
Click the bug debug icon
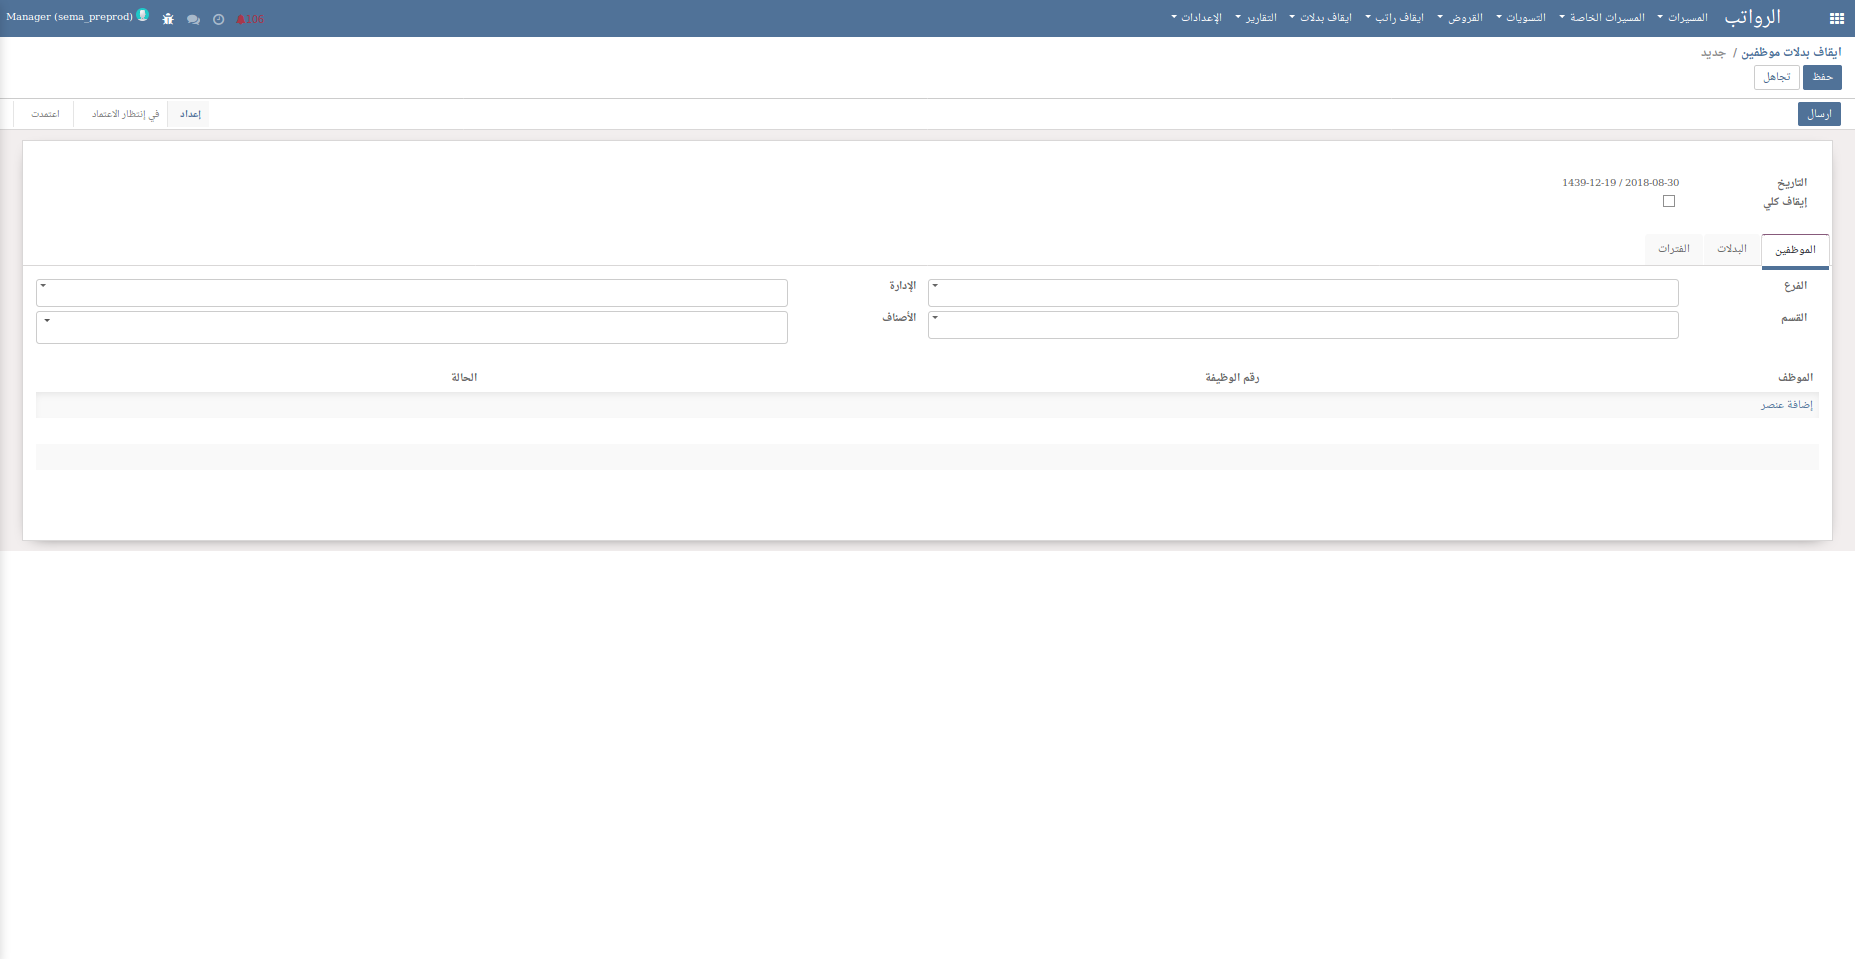point(168,19)
